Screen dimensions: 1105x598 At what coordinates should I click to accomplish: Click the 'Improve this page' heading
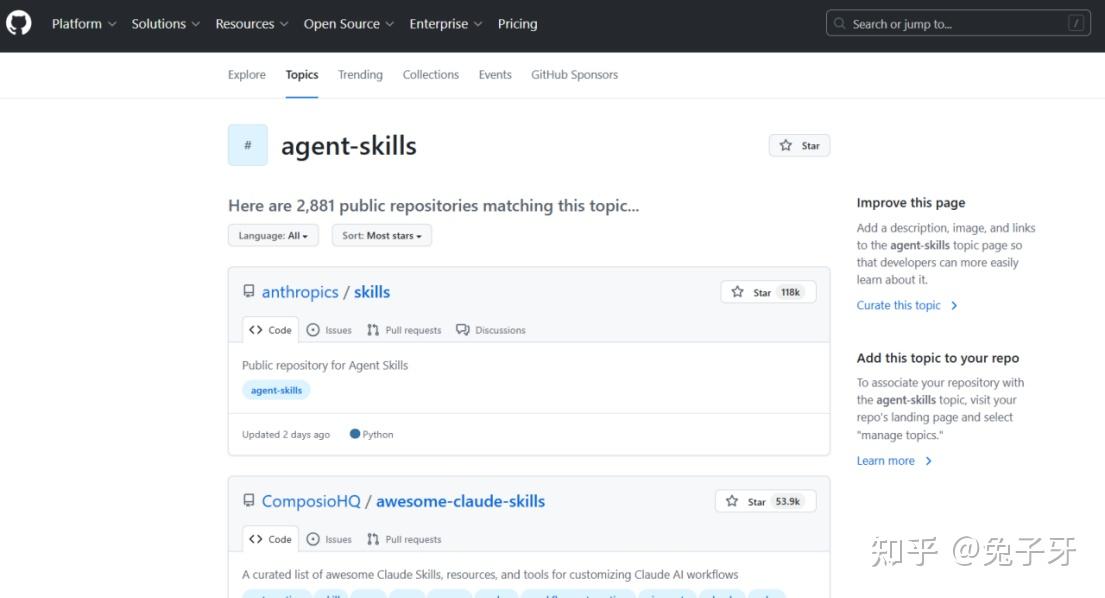910,203
